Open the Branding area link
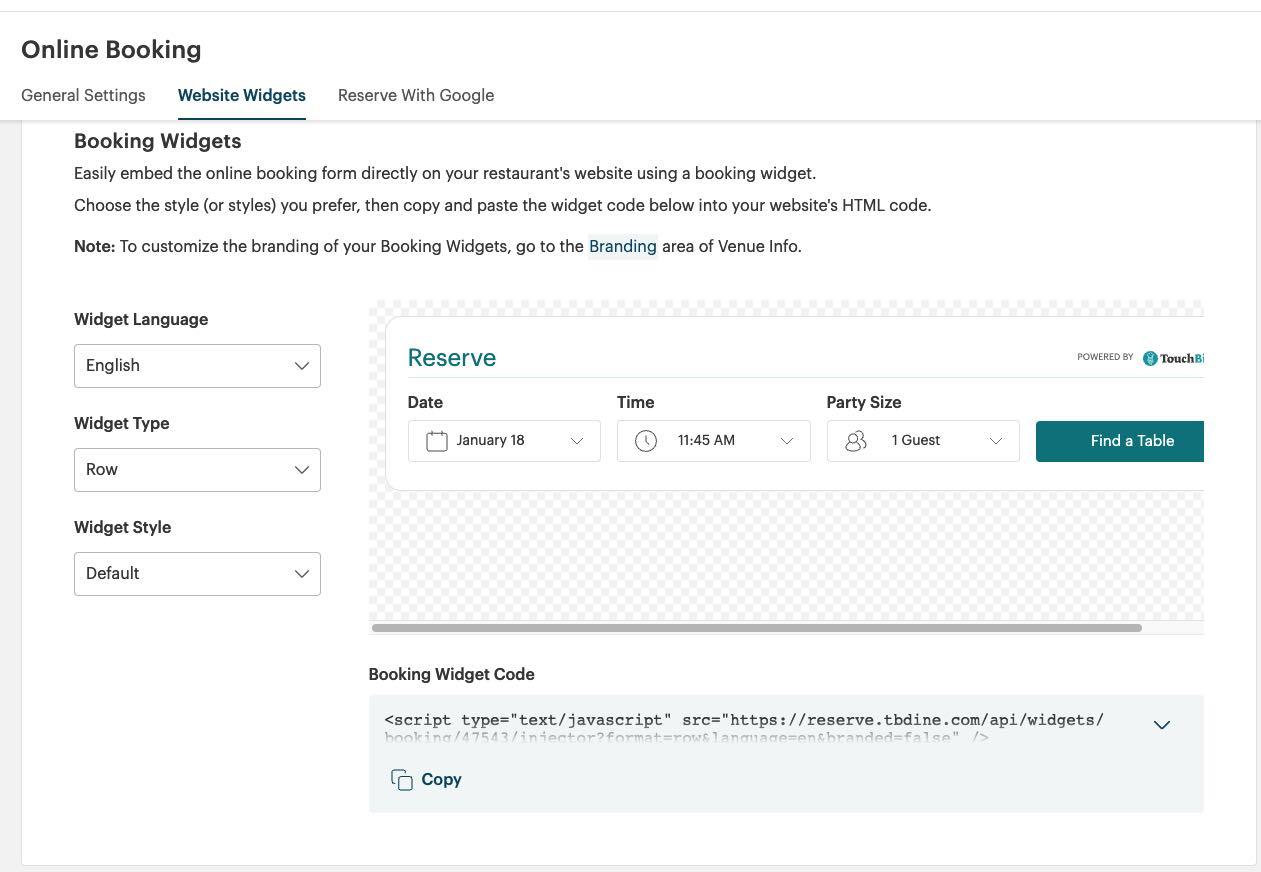The width and height of the screenshot is (1261, 872). click(622, 246)
